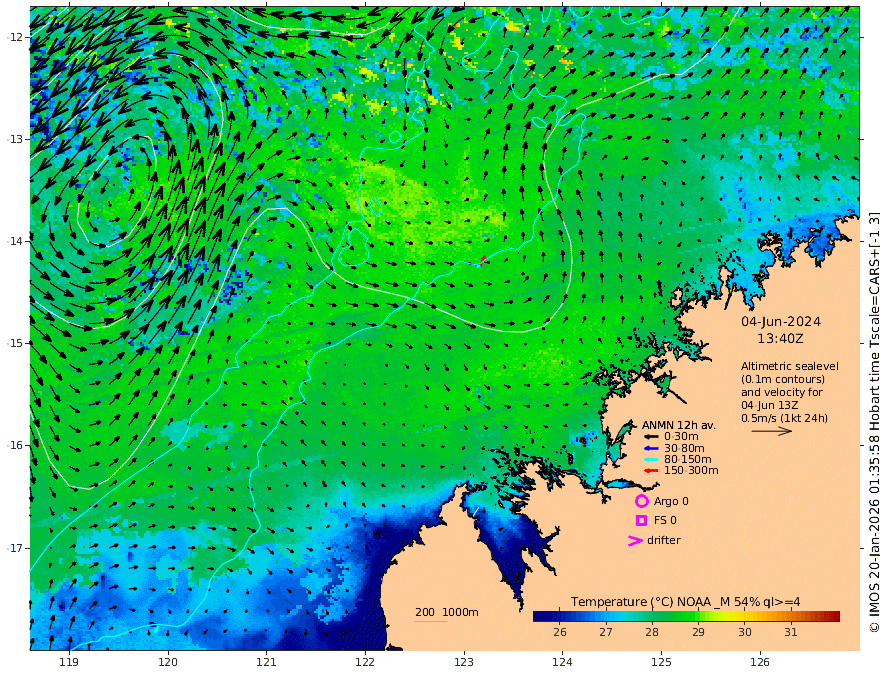Click the 13:40Z time label

(x=780, y=338)
